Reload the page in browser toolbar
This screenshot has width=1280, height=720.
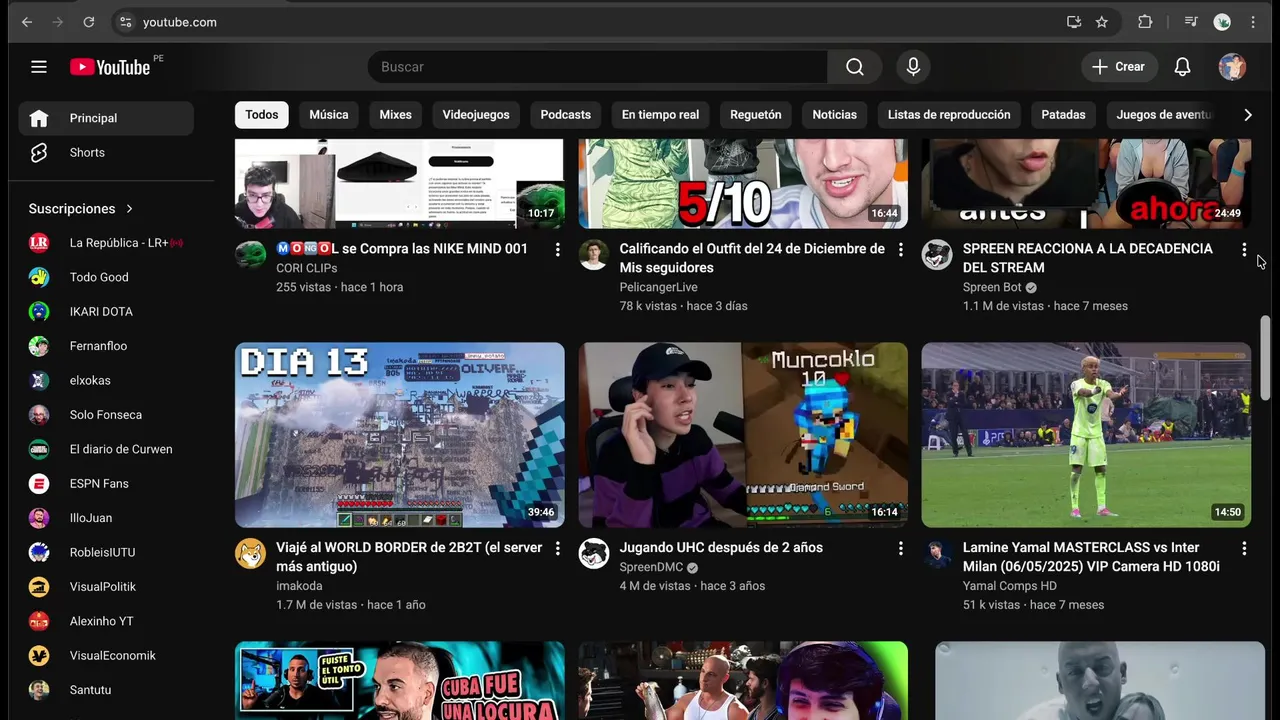tap(88, 22)
